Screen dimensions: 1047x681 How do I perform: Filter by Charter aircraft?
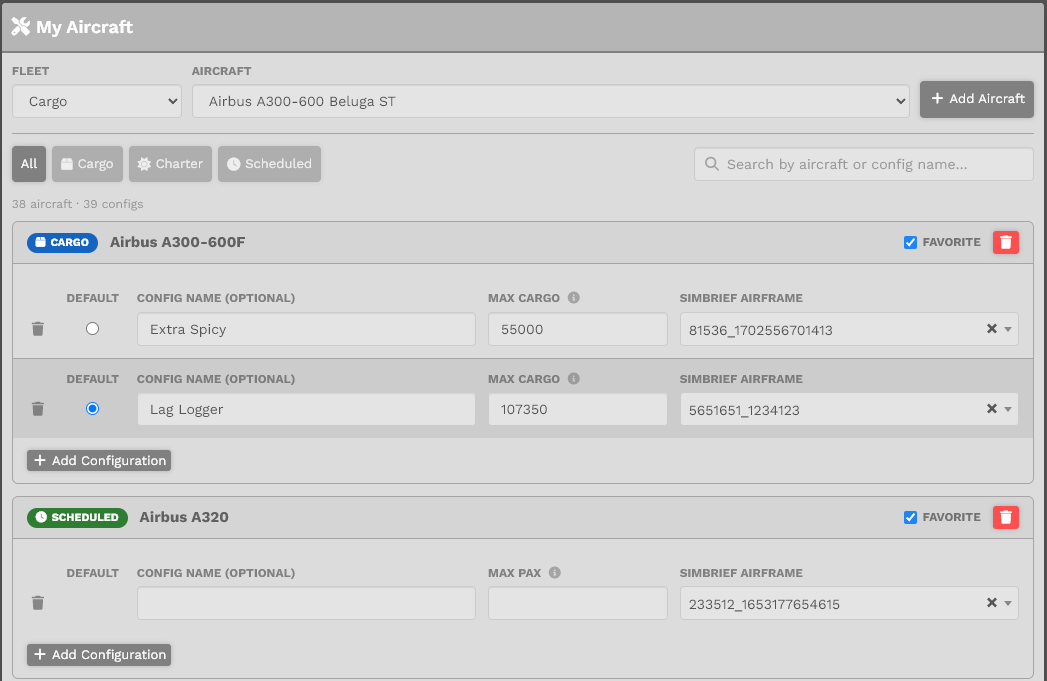tap(170, 164)
